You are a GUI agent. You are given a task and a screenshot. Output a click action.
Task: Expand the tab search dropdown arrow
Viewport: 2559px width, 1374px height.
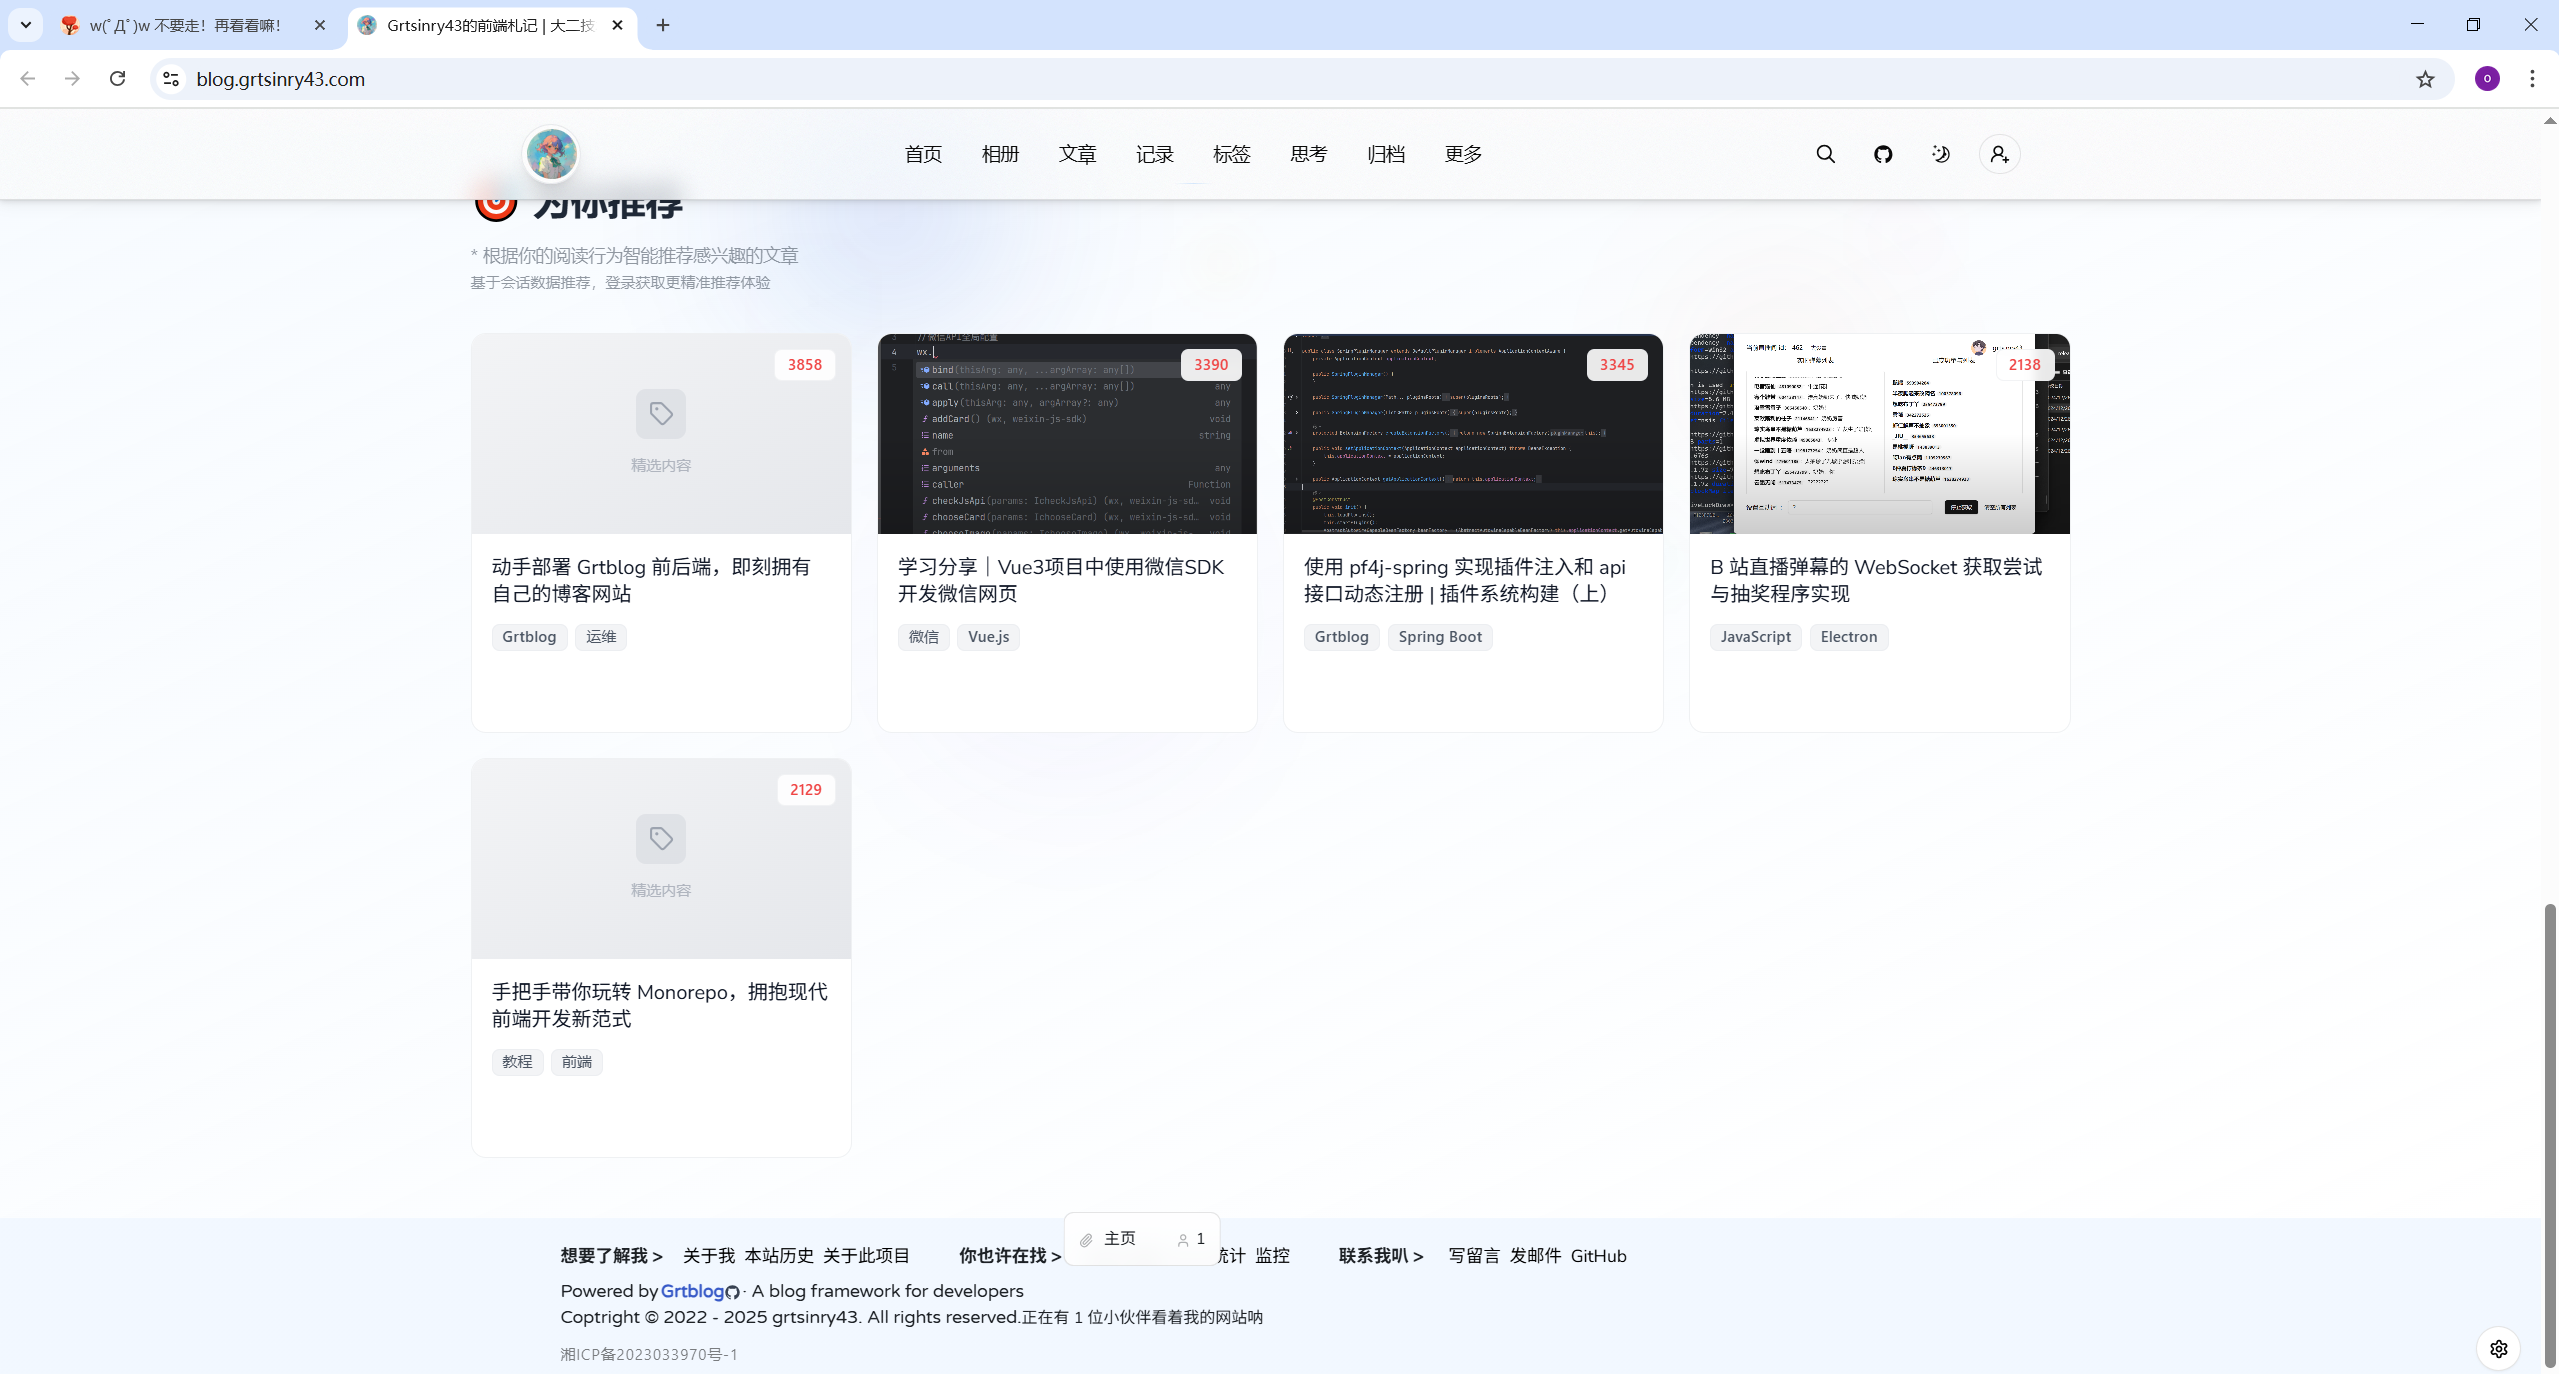(26, 25)
